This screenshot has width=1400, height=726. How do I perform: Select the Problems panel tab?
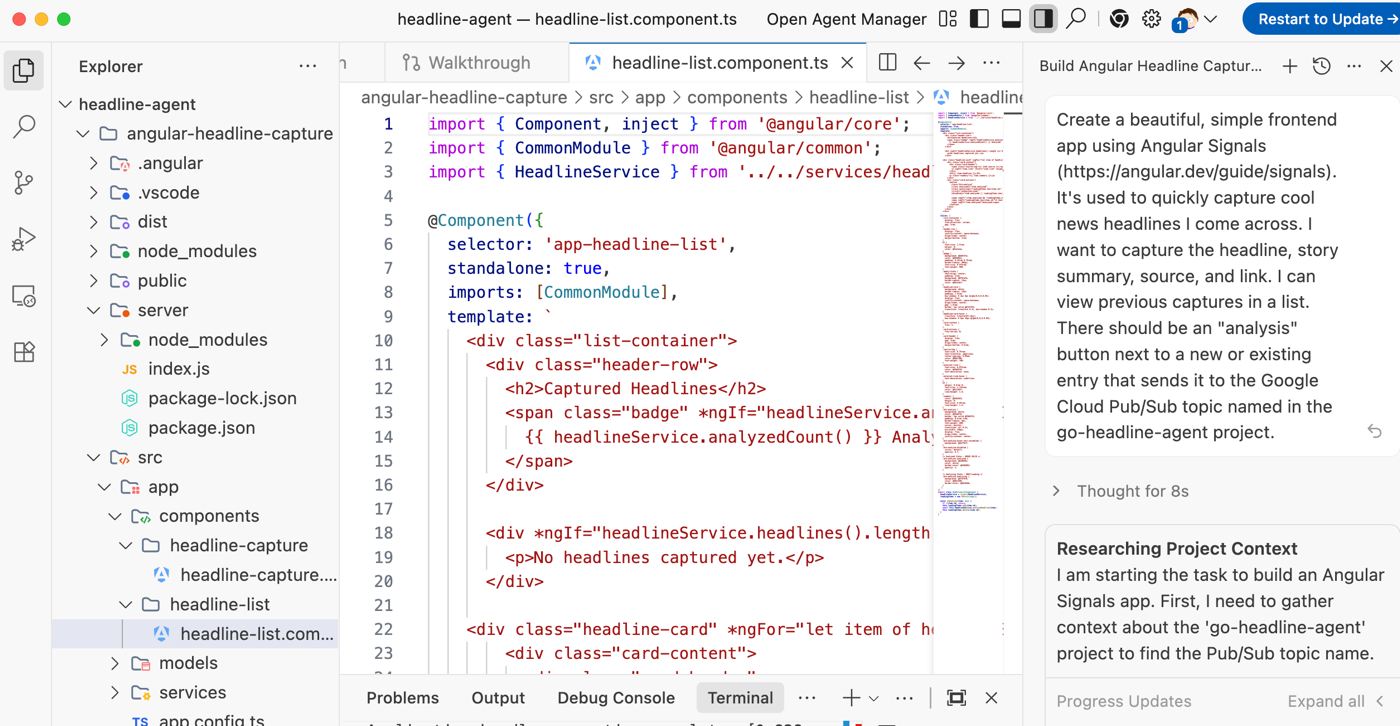[x=402, y=698]
